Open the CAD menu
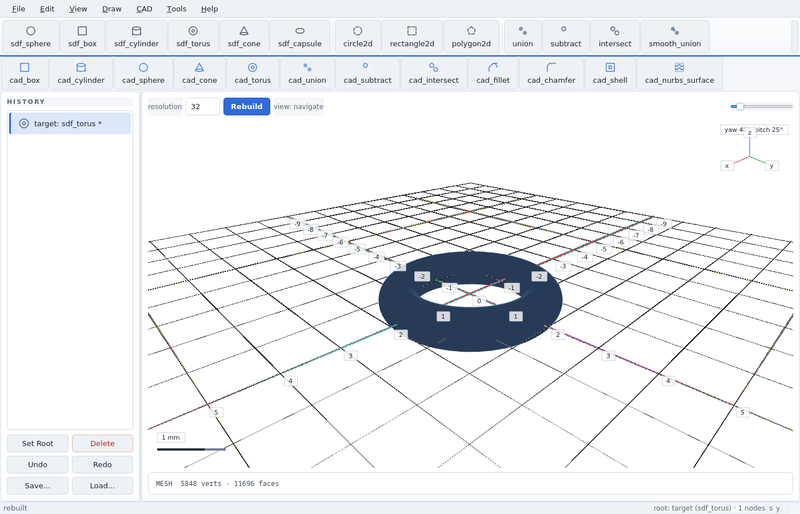Image resolution: width=800 pixels, height=514 pixels. click(x=144, y=9)
